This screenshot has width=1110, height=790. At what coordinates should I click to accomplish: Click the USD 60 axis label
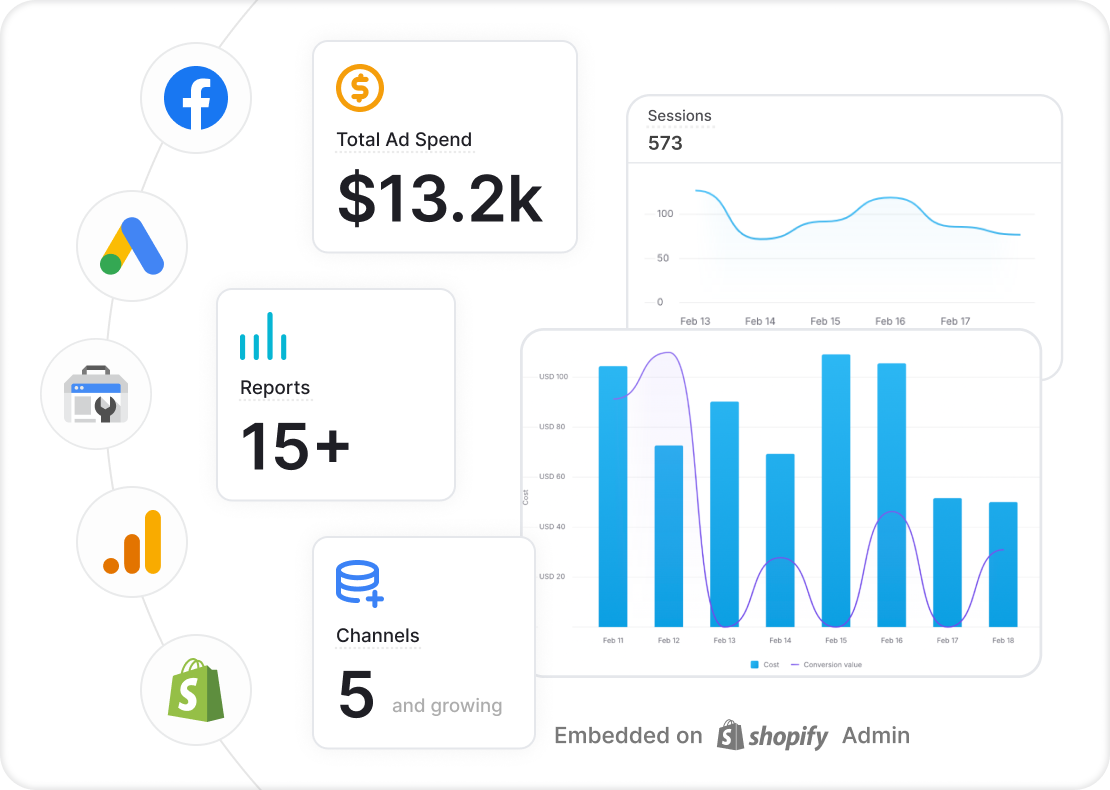coord(552,476)
